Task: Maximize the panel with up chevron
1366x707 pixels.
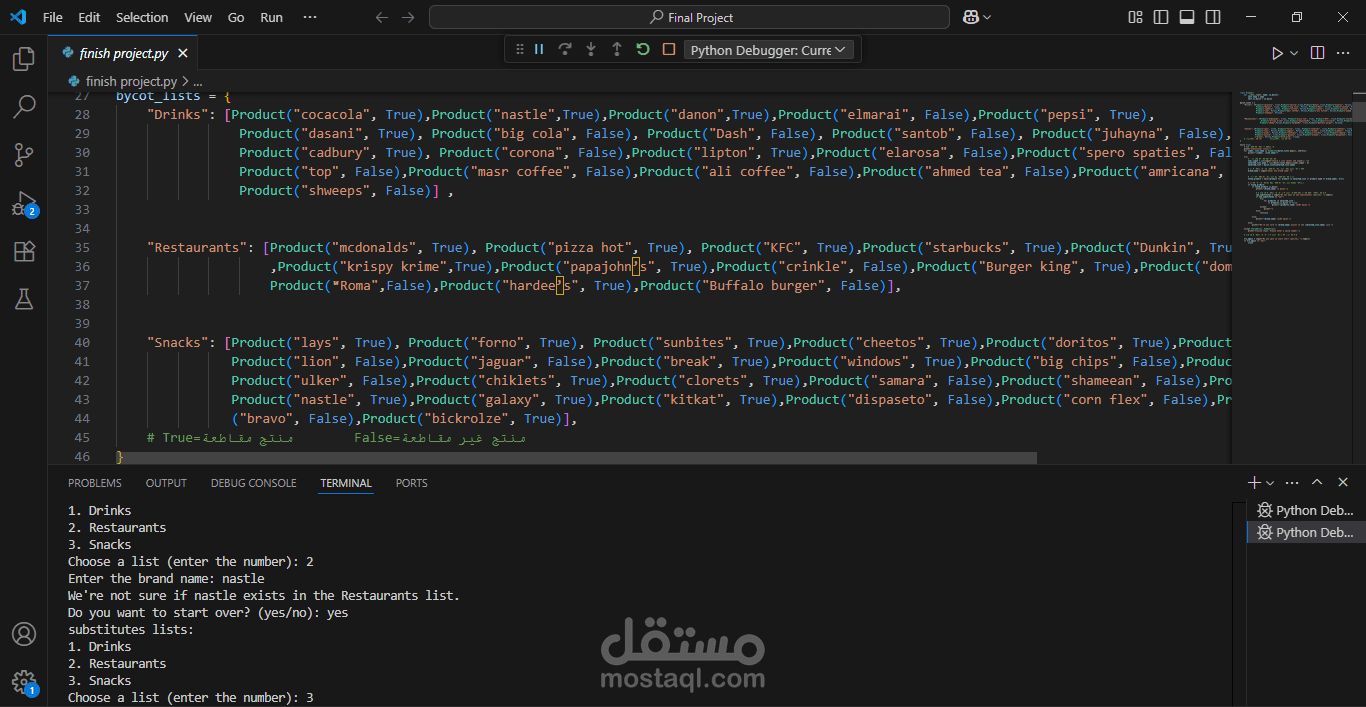Action: tap(1317, 483)
